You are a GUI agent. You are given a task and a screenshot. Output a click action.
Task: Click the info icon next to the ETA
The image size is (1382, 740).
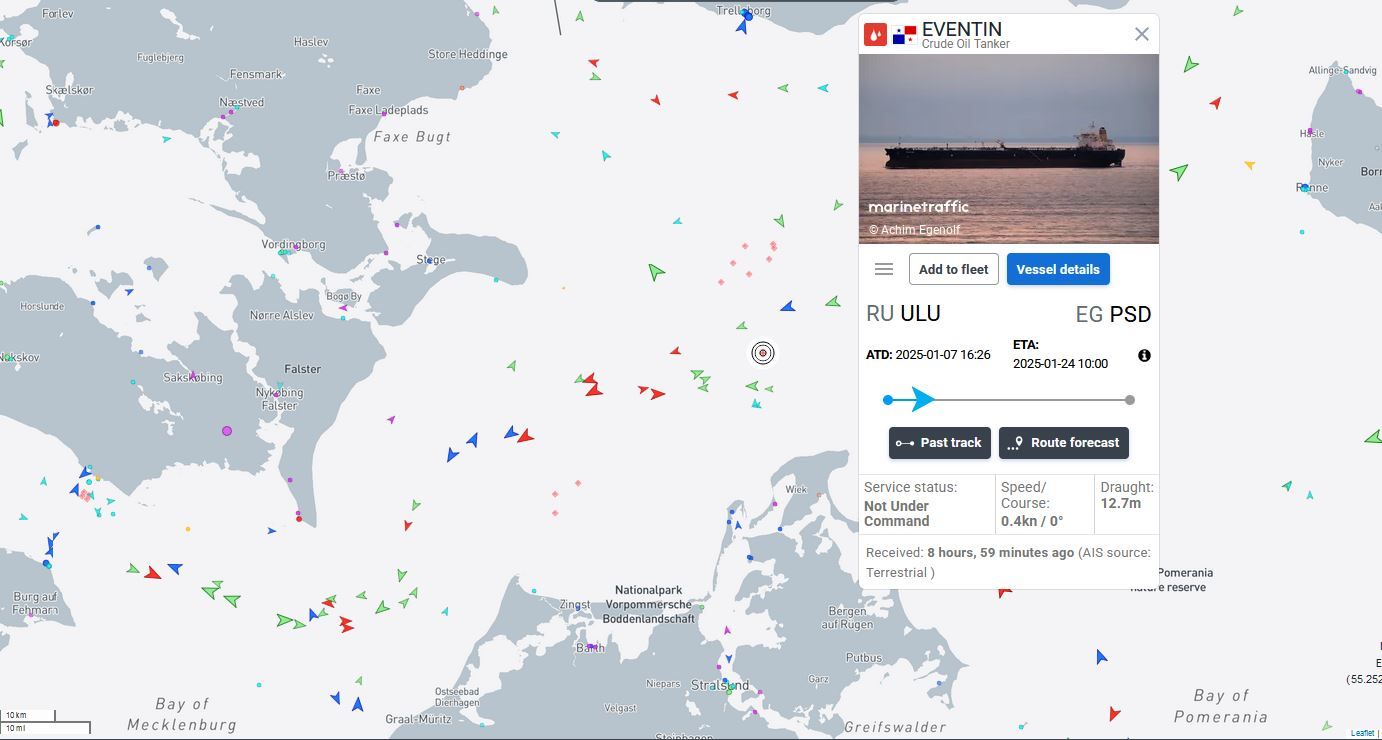(1144, 355)
